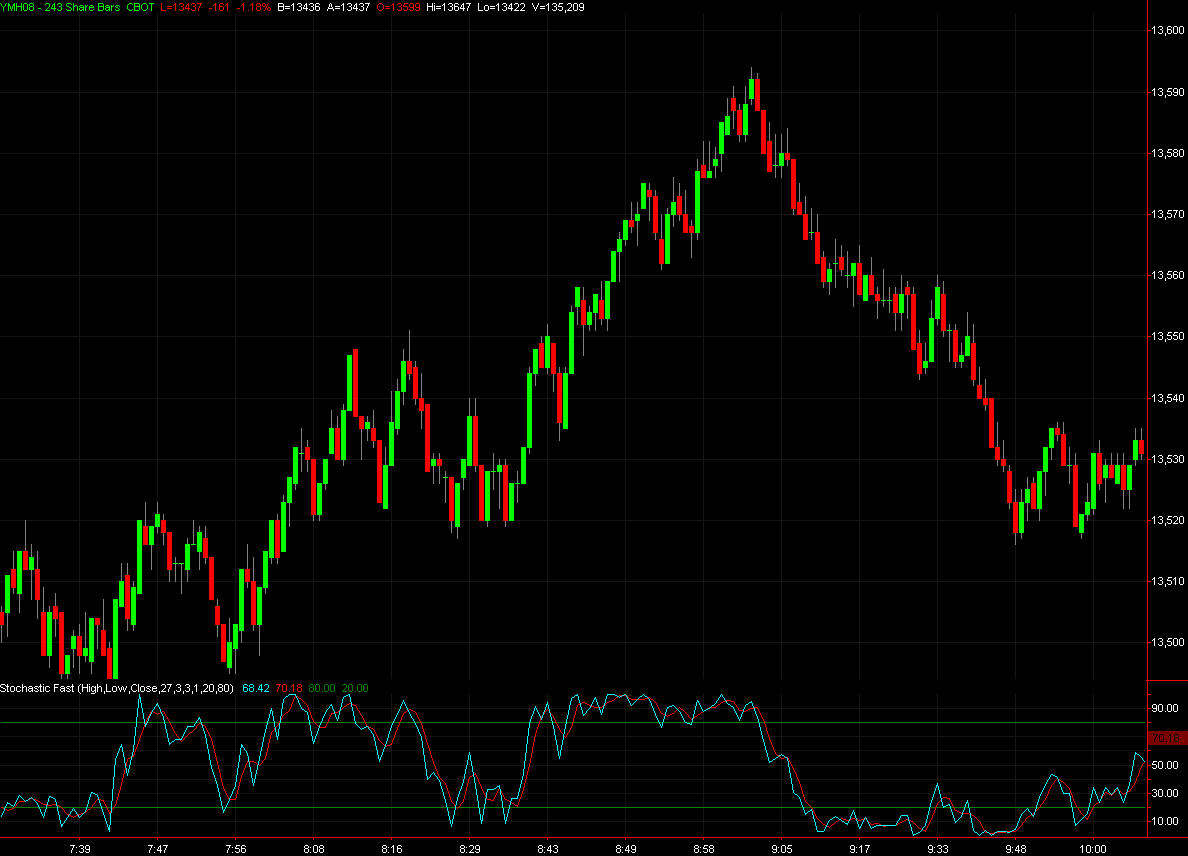Screen dimensions: 1188x856
Task: Click the 10.00 stochastic axis label
Action: pyautogui.click(x=1165, y=821)
